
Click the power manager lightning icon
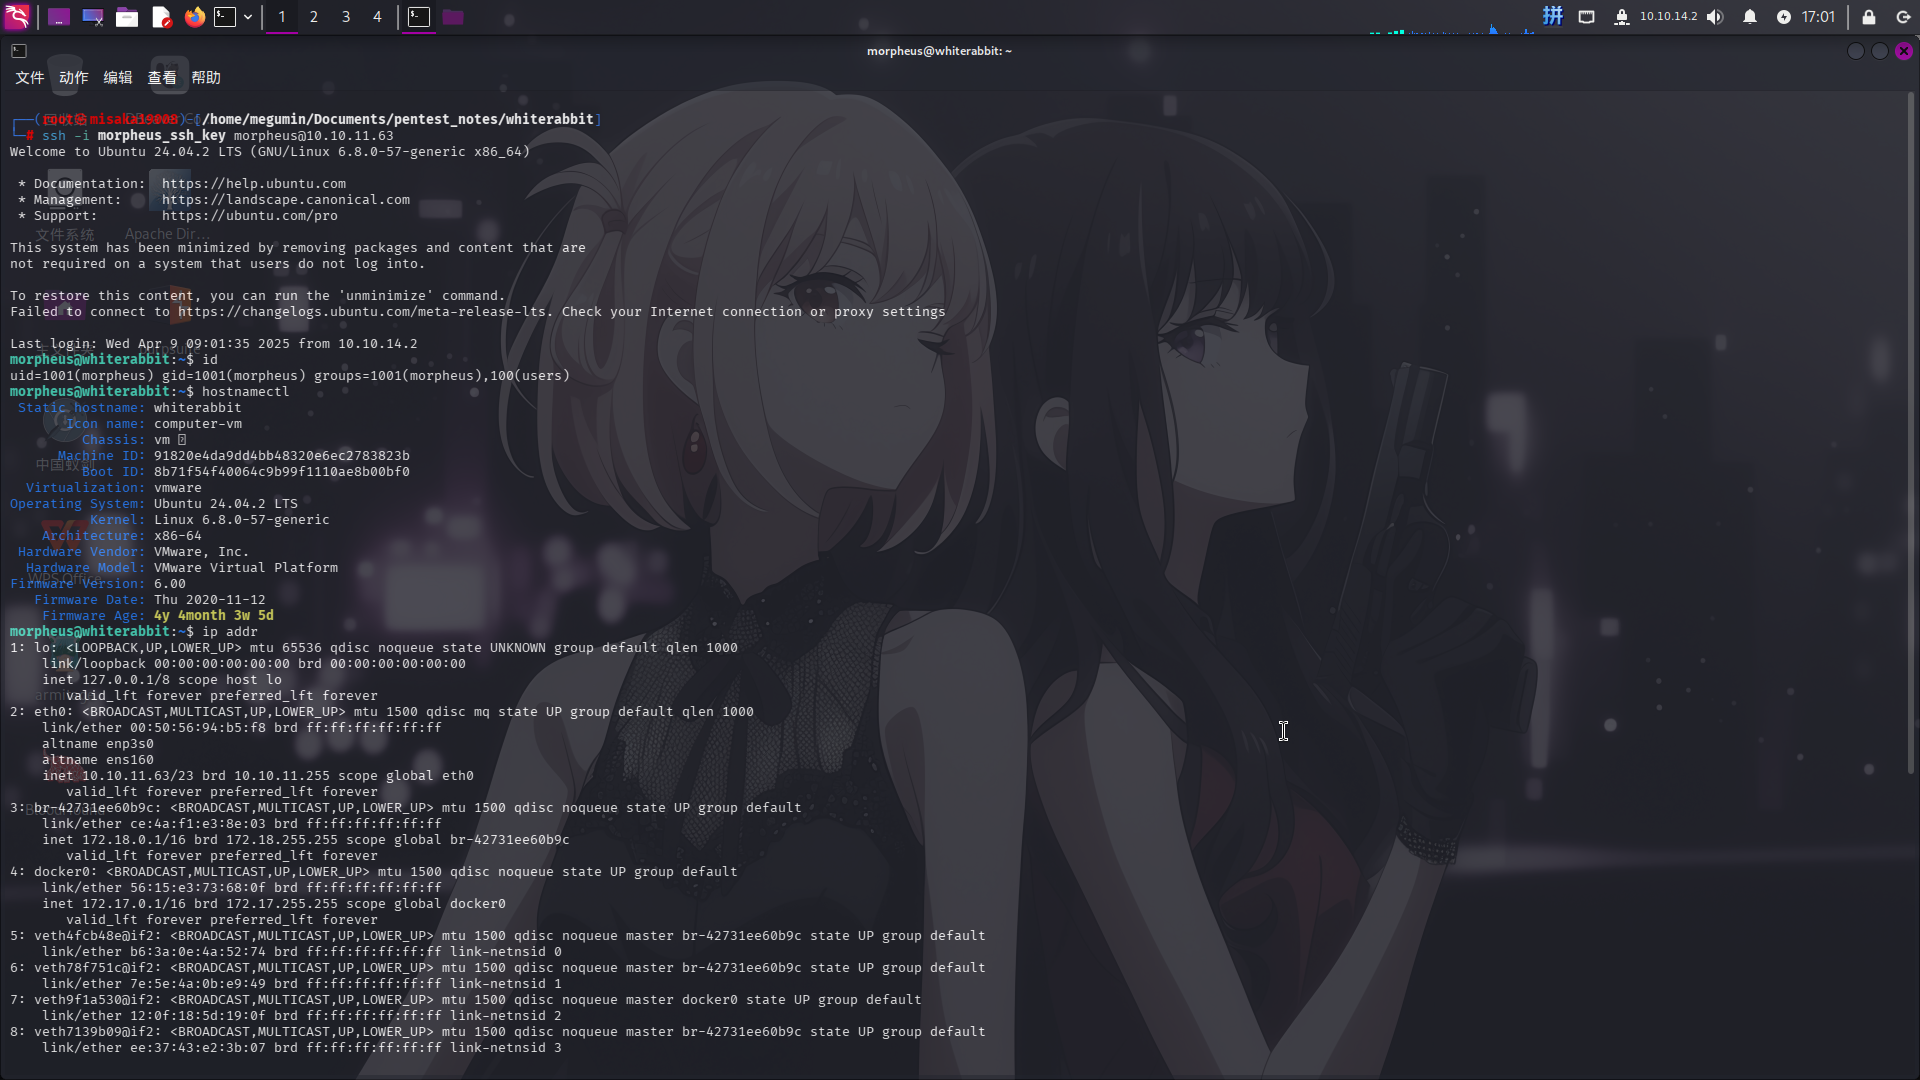tap(1783, 17)
